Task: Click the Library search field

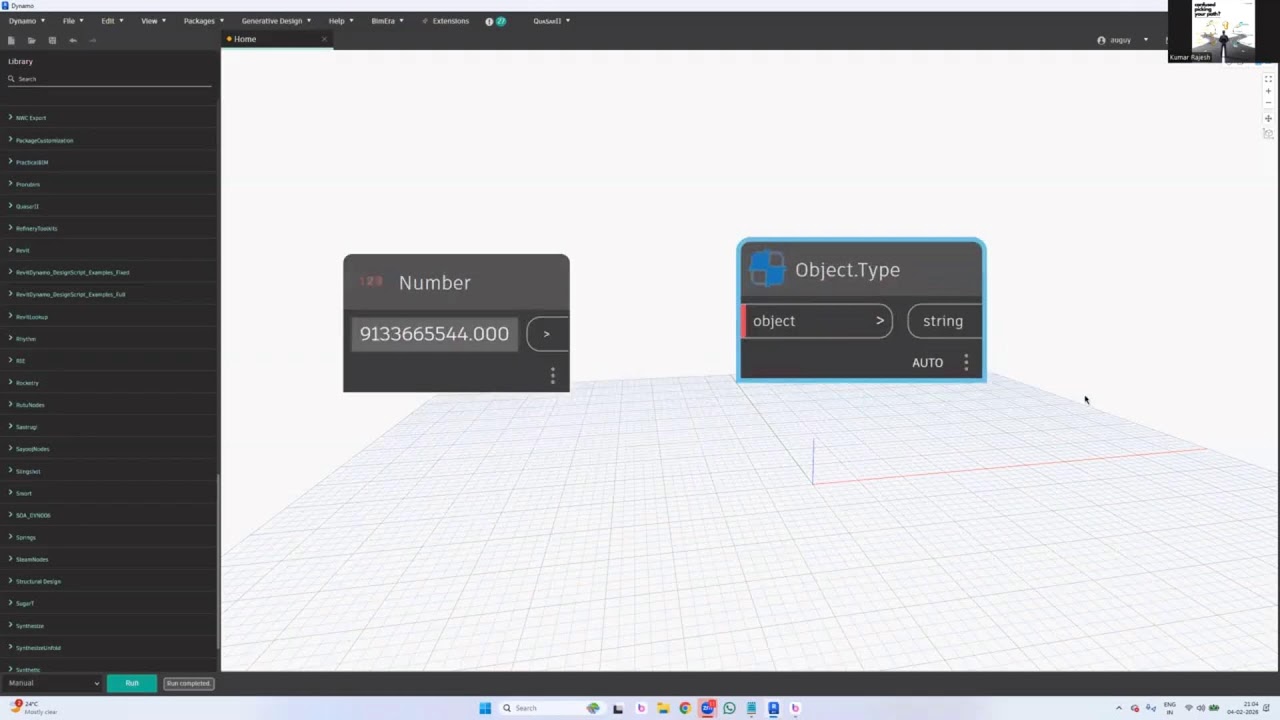Action: [110, 79]
